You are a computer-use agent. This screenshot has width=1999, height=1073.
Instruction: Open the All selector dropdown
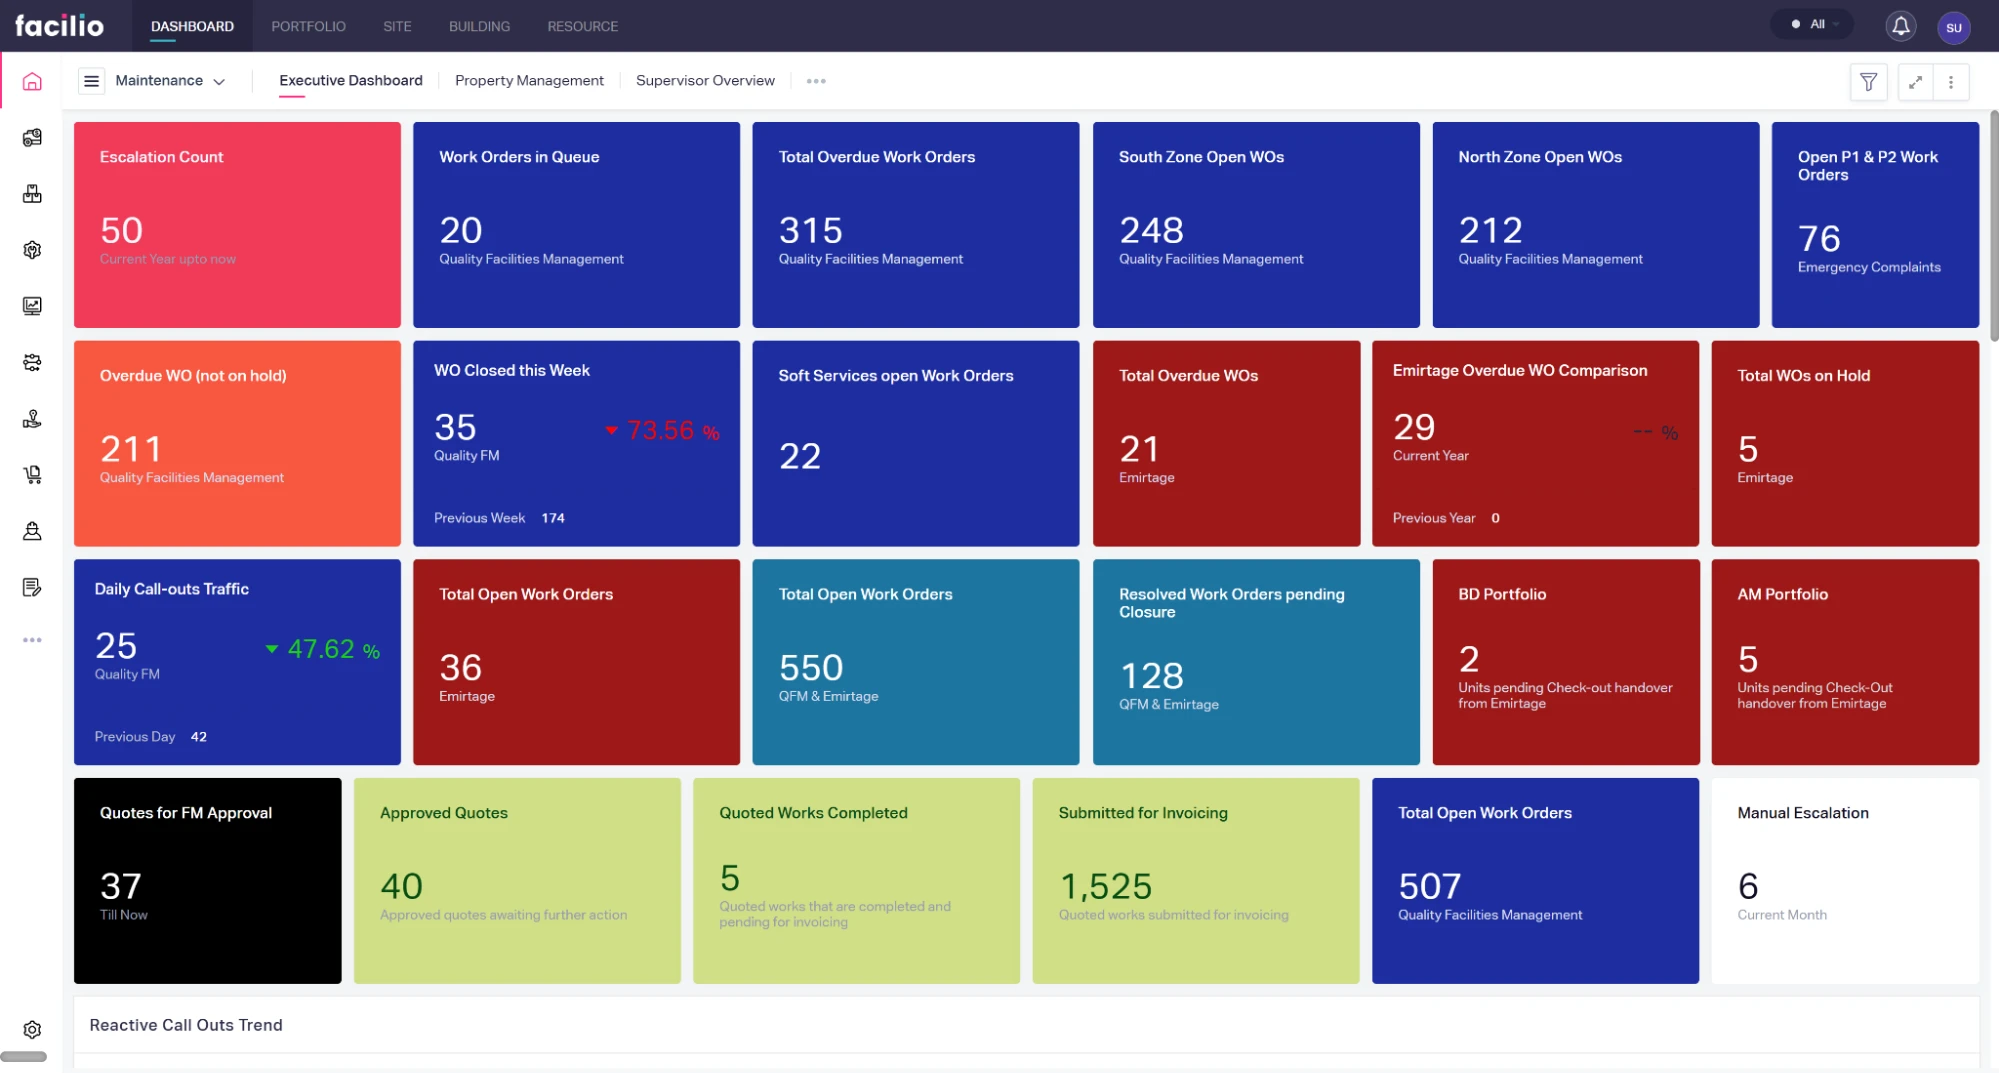click(1815, 24)
